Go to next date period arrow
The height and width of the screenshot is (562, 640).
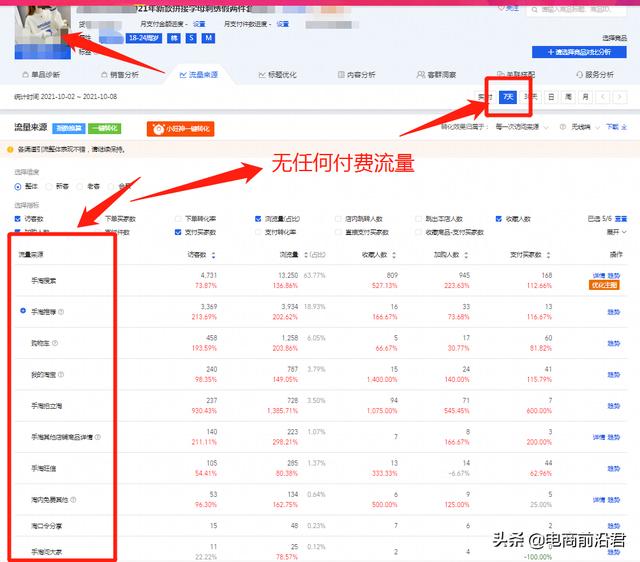[620, 97]
